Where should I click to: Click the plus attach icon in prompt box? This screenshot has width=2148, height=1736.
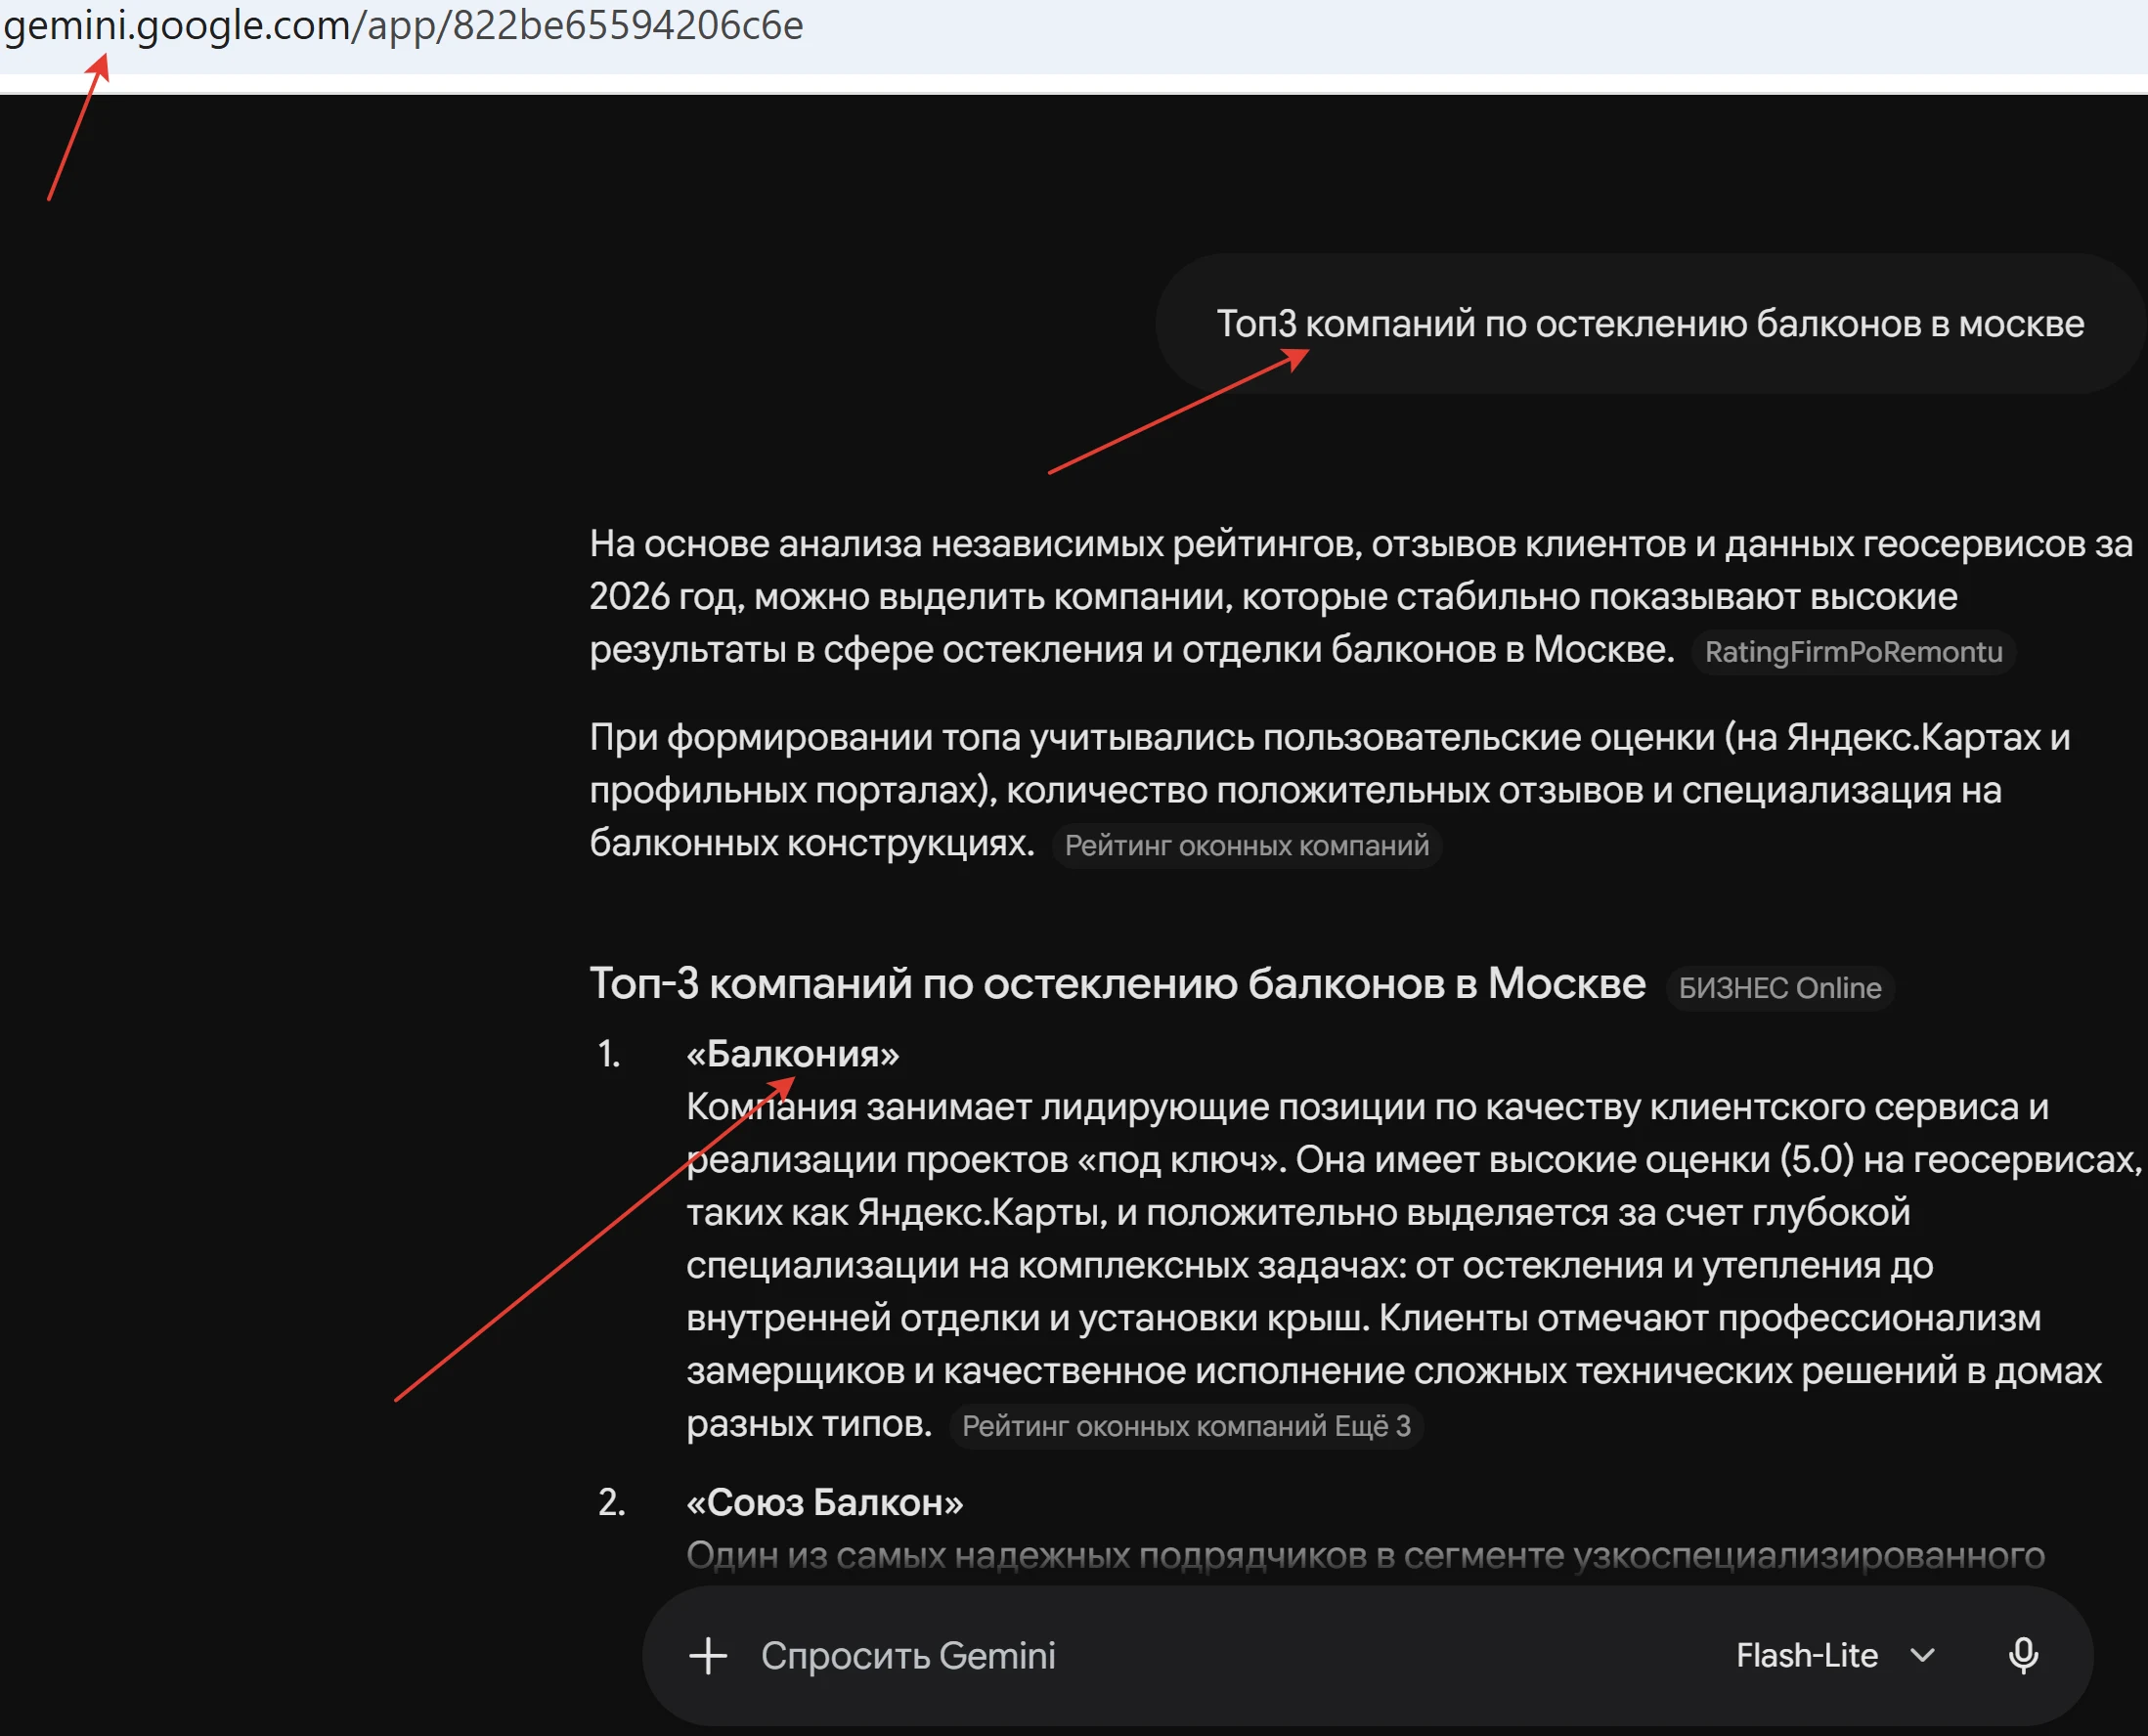click(708, 1655)
